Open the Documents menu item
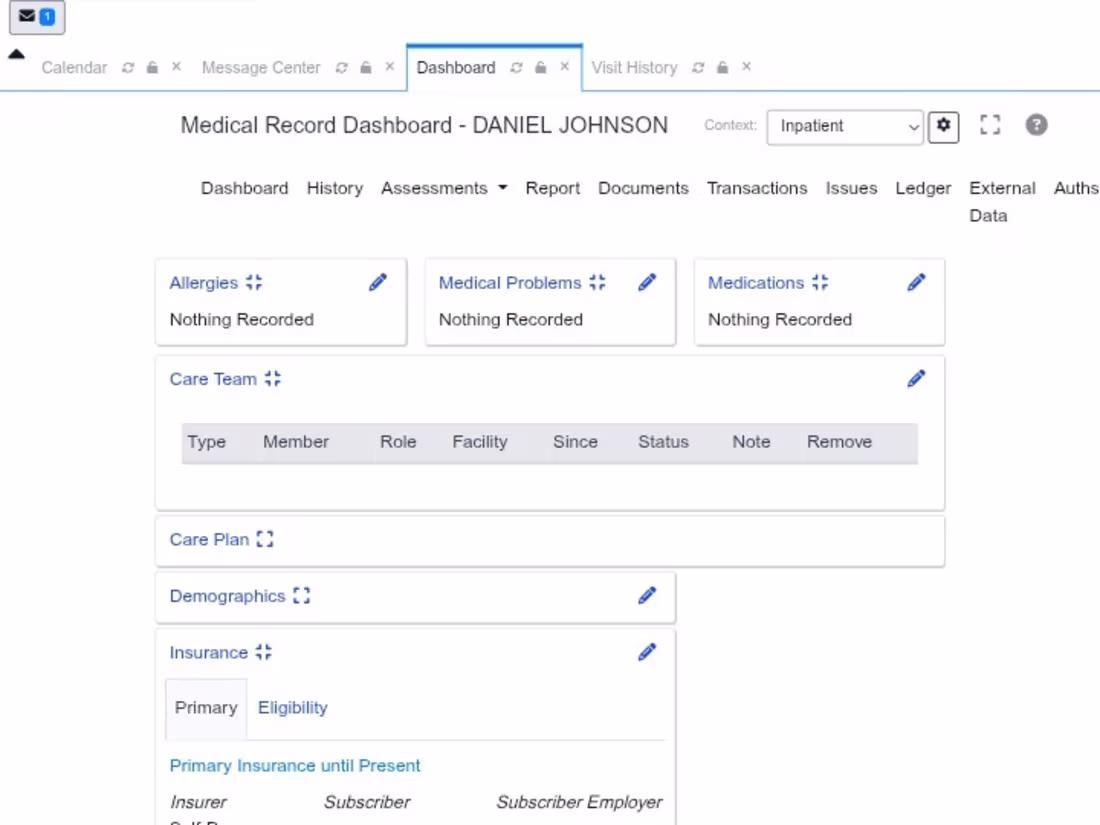 643,188
